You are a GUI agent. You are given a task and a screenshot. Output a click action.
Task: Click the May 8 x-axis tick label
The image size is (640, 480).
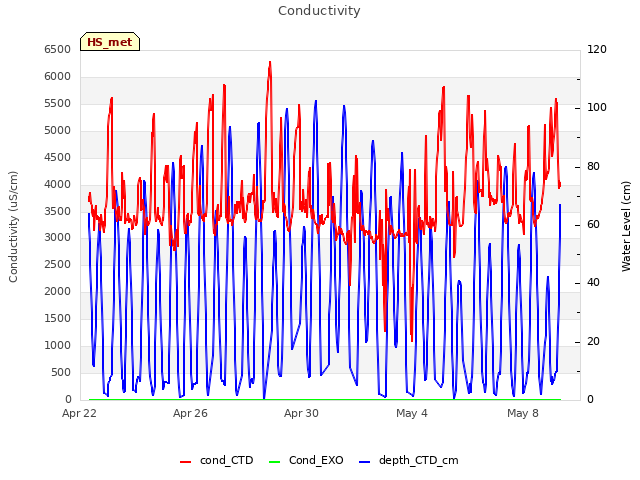point(523,413)
